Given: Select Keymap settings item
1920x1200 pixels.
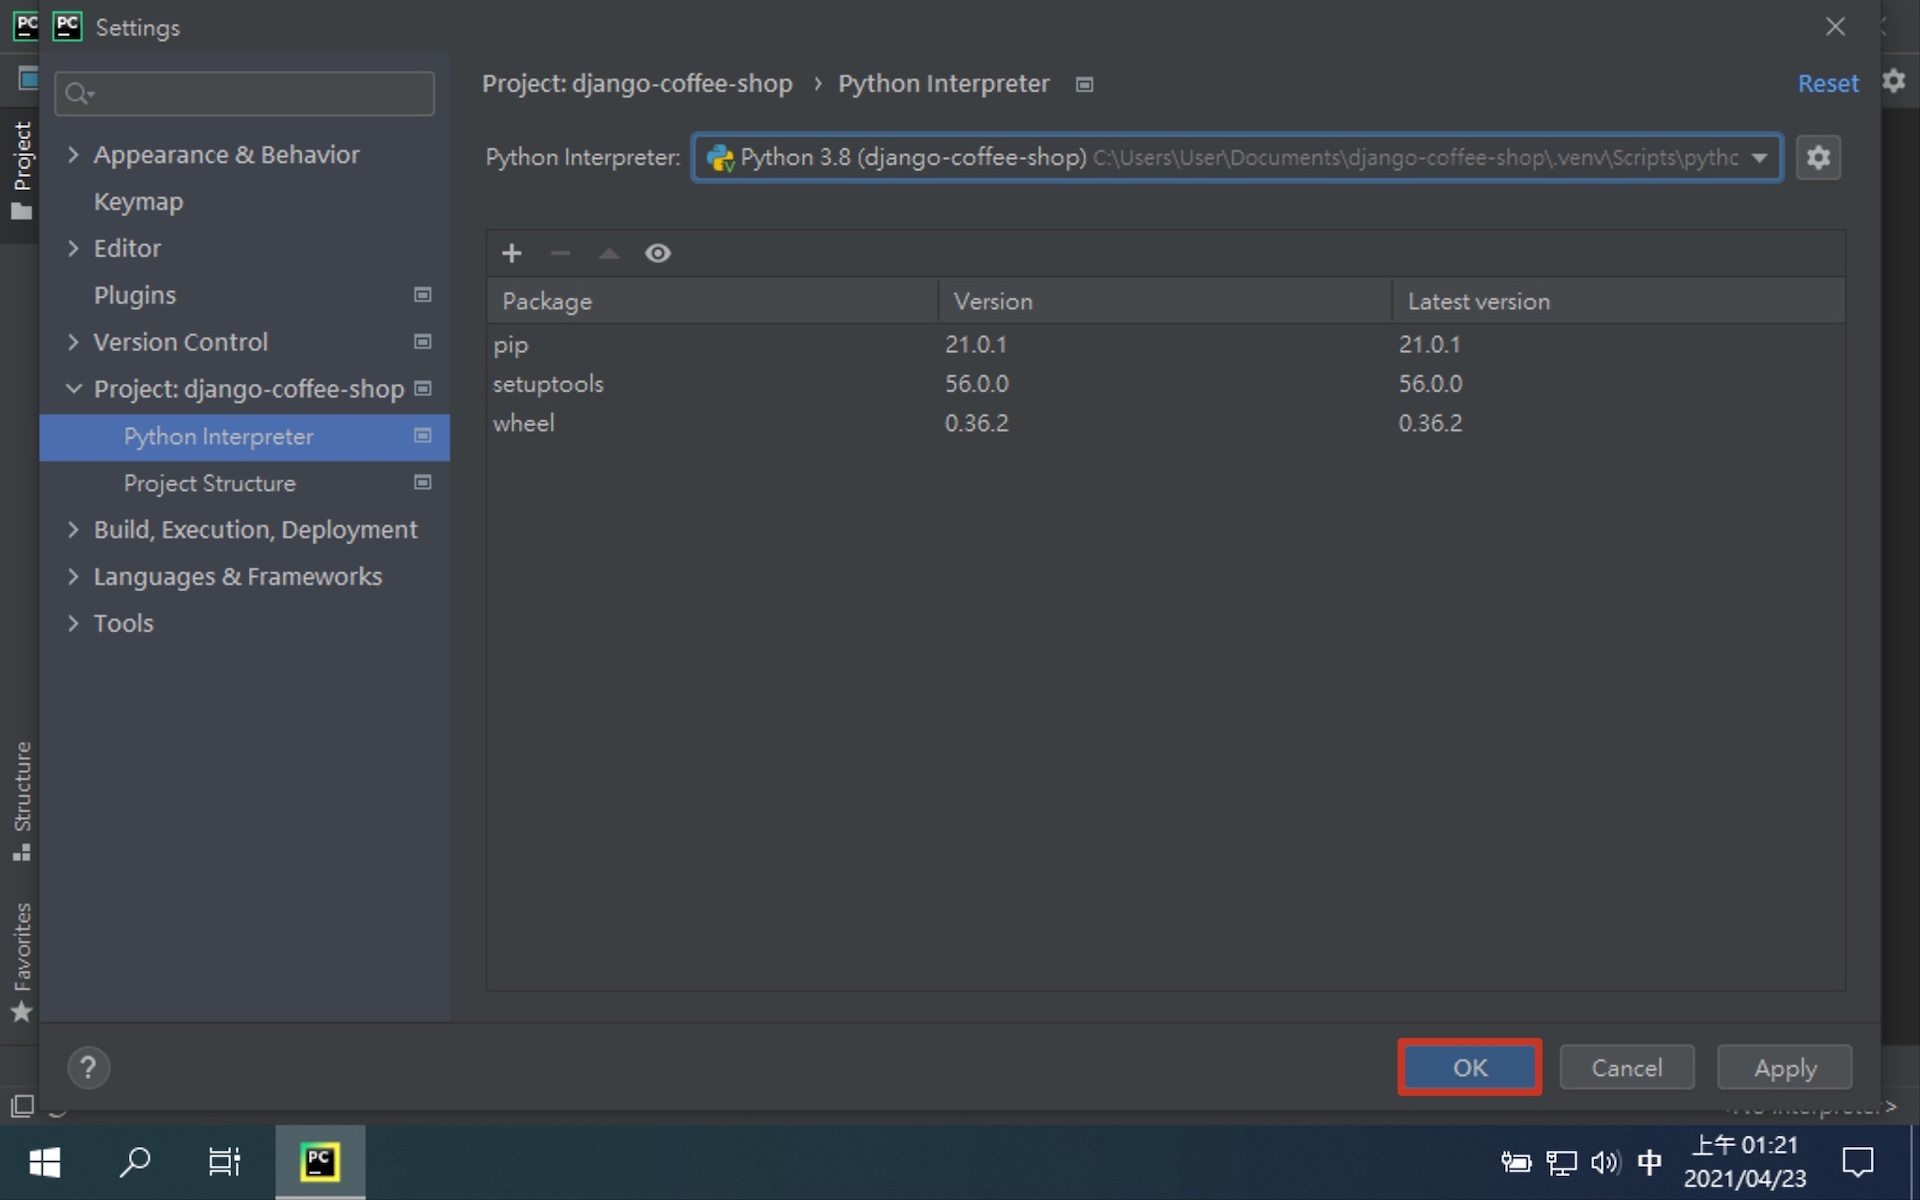Looking at the screenshot, I should click(x=138, y=202).
